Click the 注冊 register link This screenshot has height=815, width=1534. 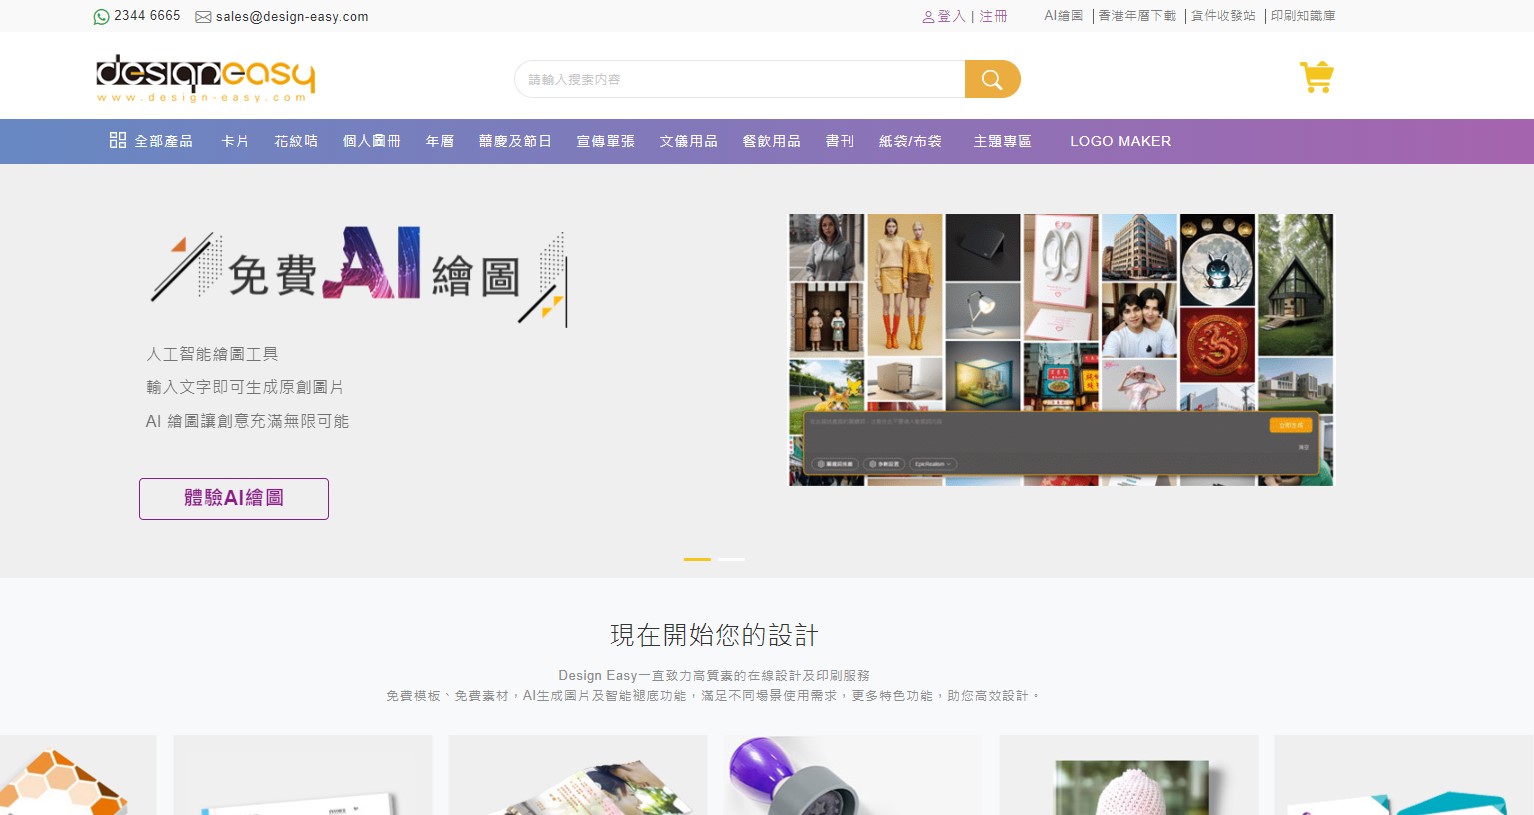(993, 16)
